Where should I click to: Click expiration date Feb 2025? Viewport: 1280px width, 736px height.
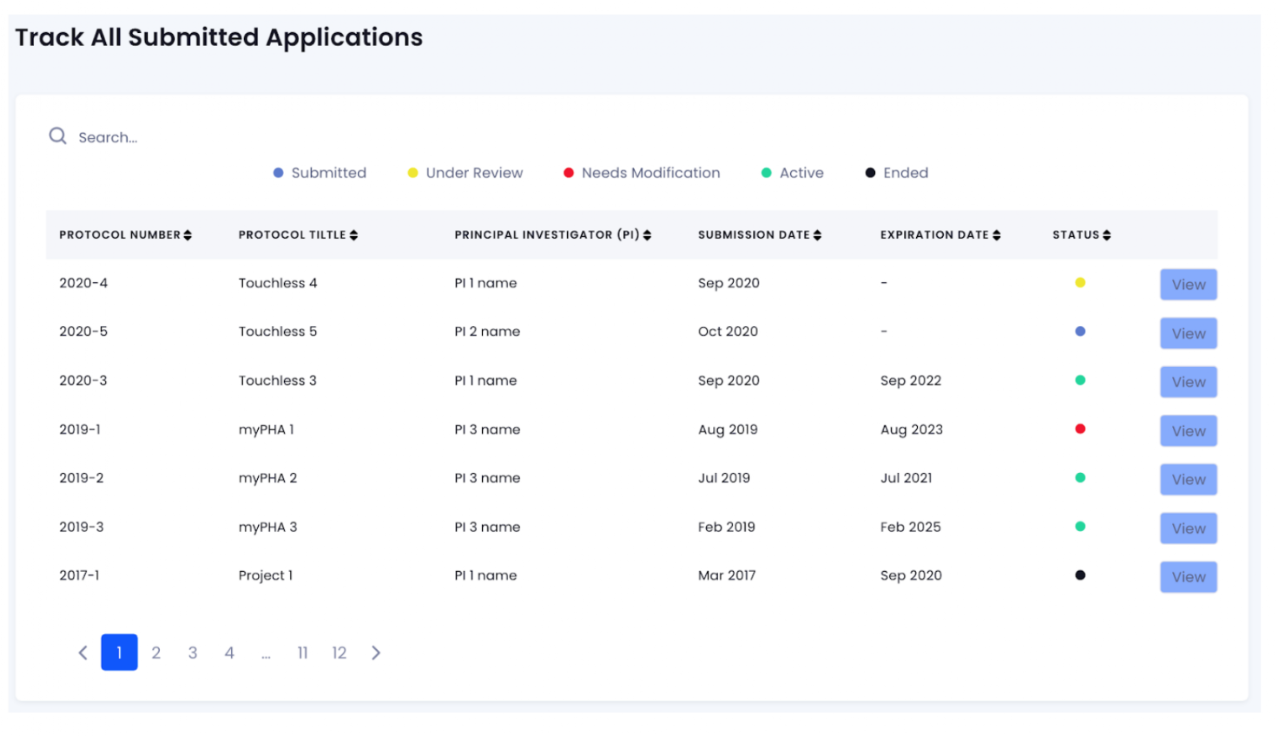coord(910,527)
